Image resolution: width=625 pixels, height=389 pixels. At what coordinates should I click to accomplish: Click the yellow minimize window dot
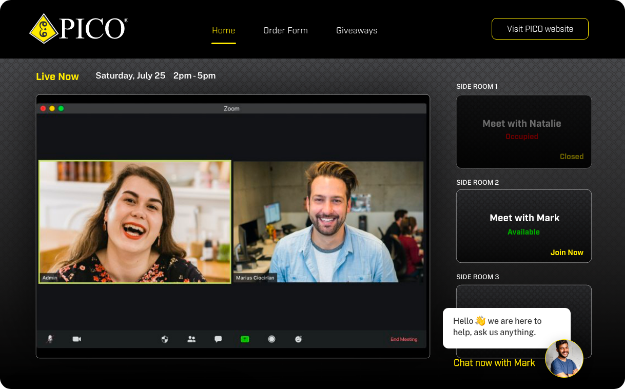pos(52,108)
